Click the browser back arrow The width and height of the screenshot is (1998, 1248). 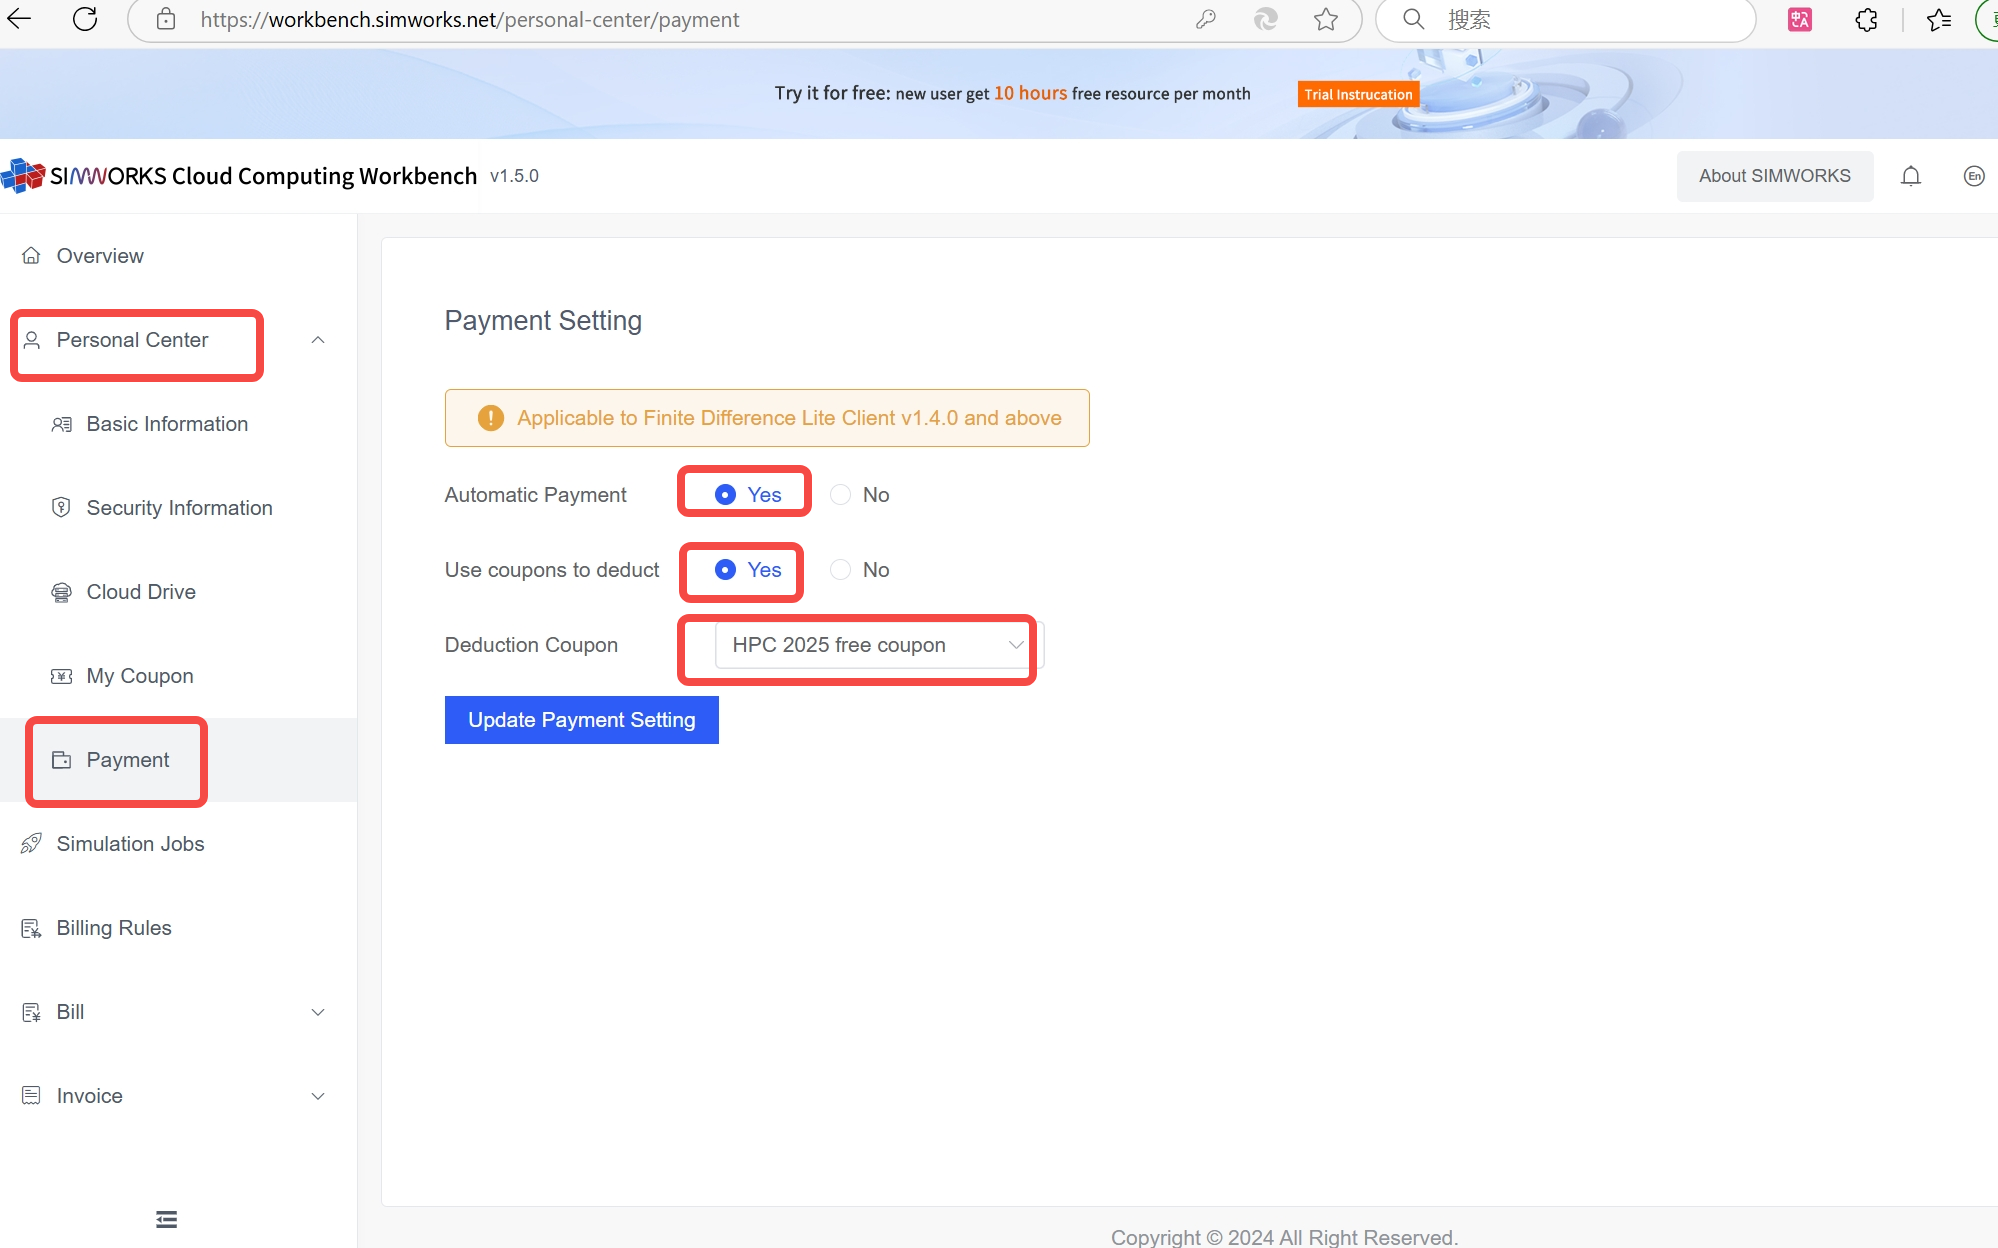(x=19, y=19)
